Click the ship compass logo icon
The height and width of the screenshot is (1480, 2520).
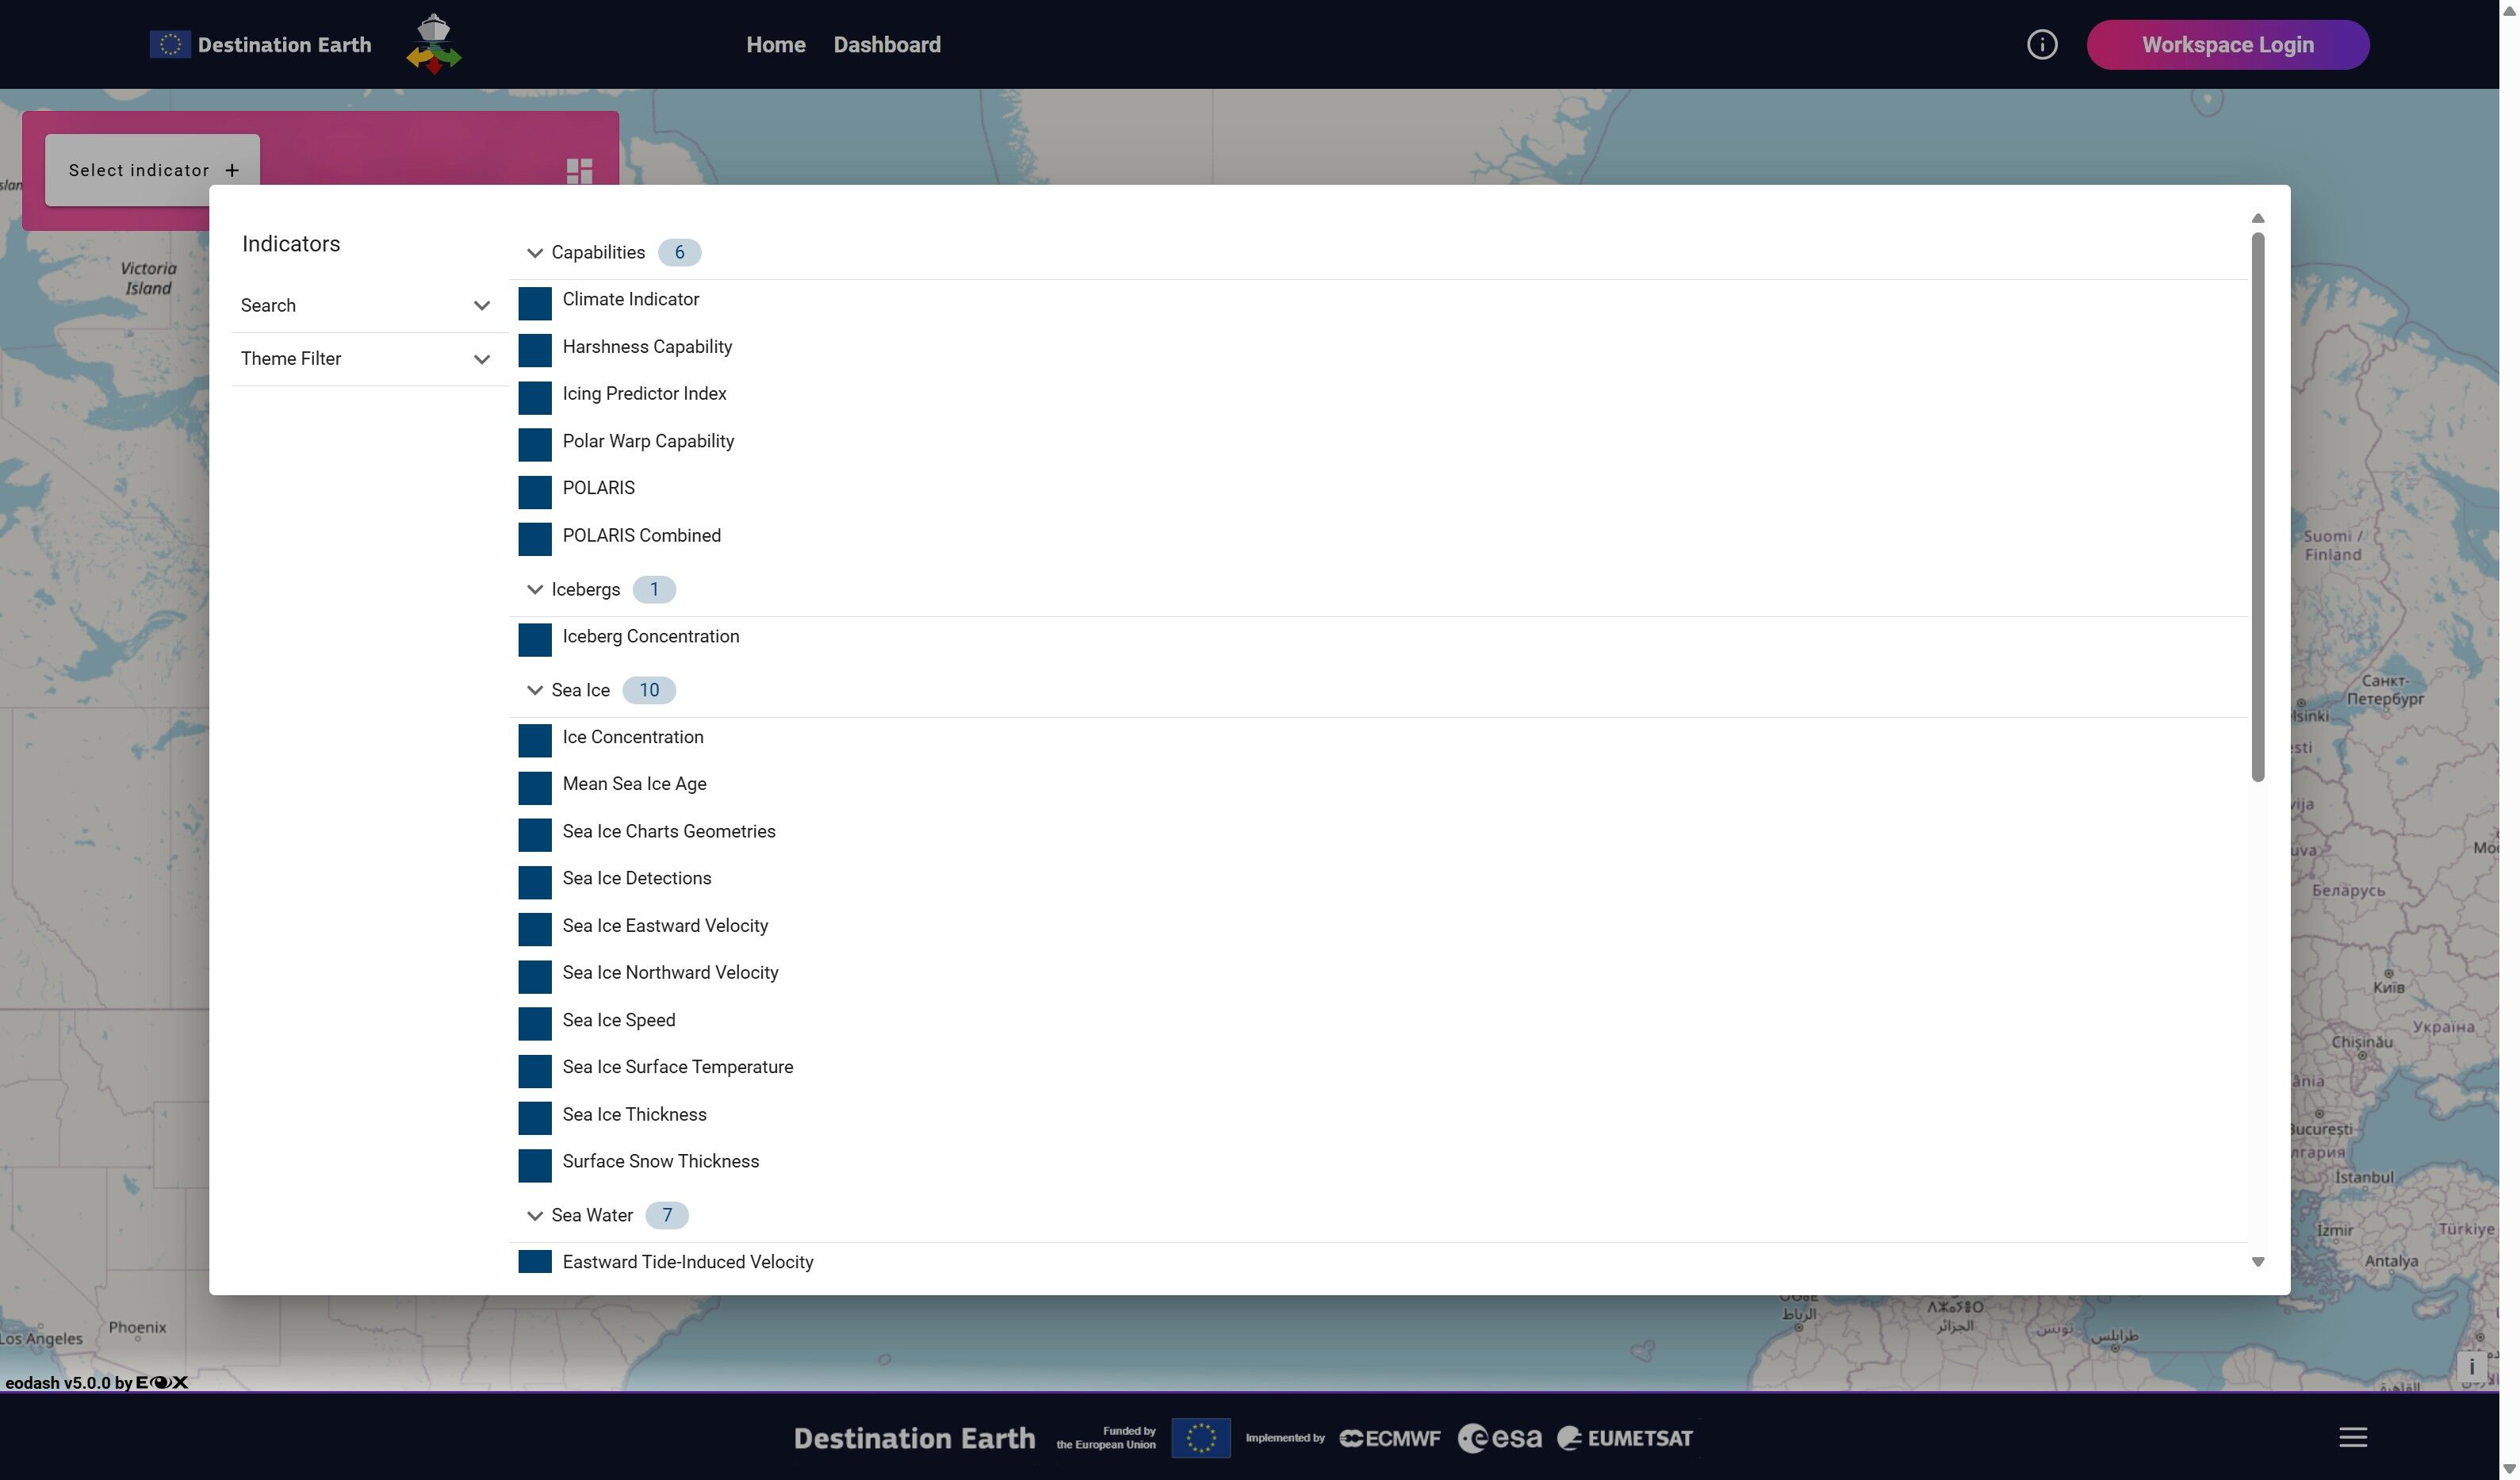pyautogui.click(x=433, y=44)
